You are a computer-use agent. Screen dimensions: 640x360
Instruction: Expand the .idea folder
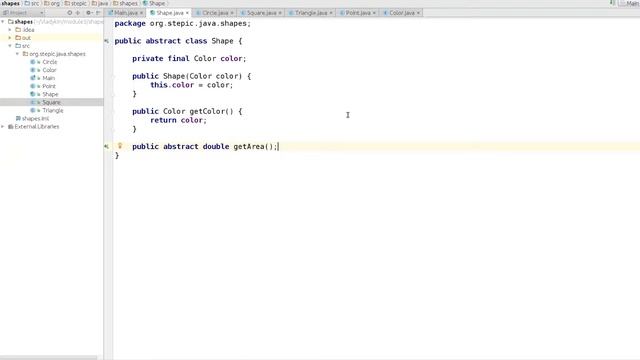pyautogui.click(x=10, y=30)
